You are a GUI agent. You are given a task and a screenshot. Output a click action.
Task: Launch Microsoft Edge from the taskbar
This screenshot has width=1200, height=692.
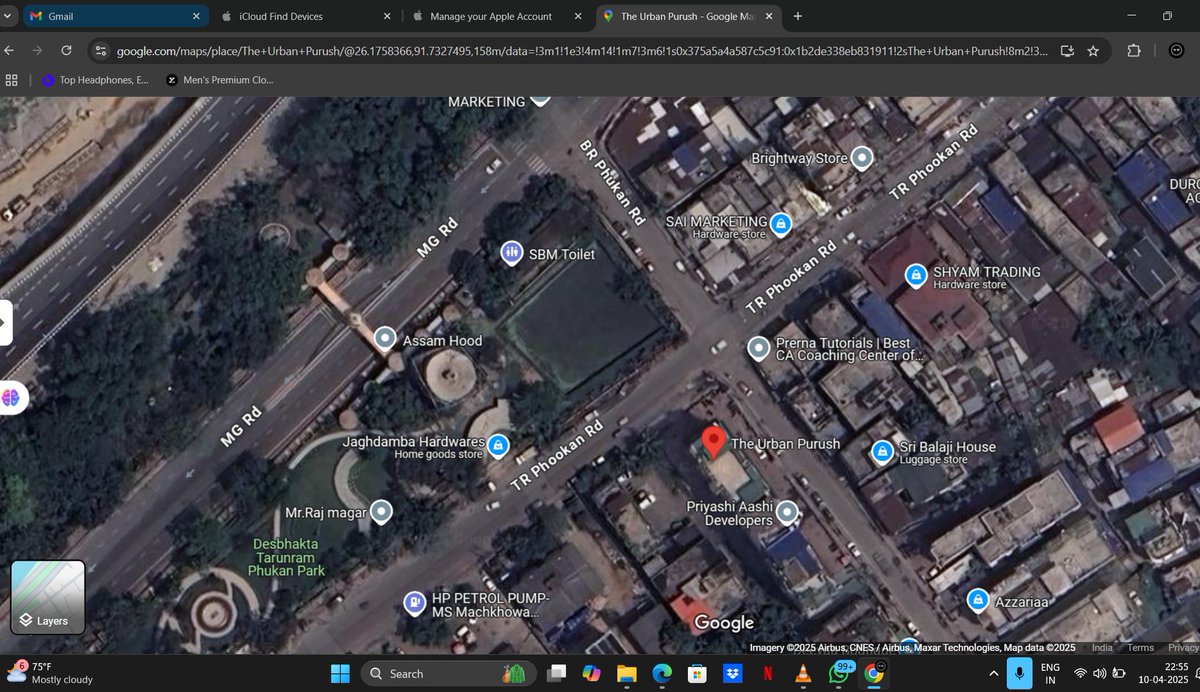[x=662, y=673]
